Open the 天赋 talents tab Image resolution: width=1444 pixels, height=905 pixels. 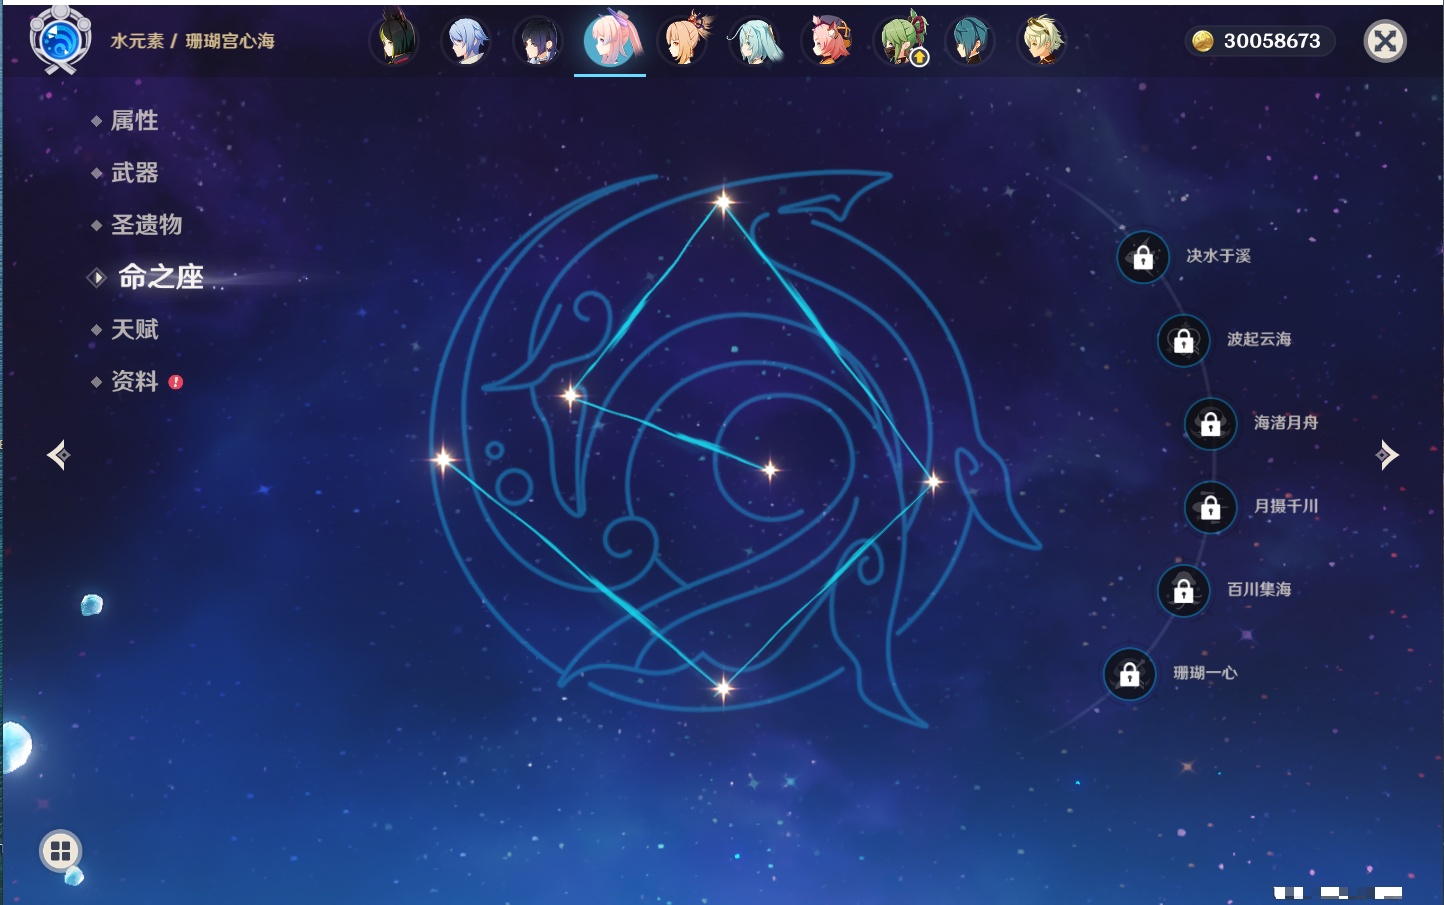[134, 329]
